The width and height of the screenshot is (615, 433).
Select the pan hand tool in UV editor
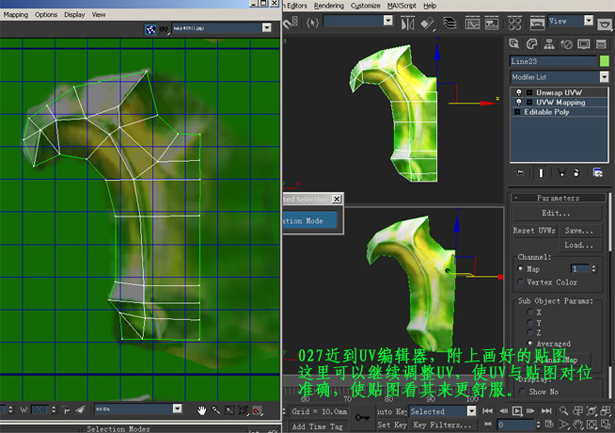(x=202, y=410)
